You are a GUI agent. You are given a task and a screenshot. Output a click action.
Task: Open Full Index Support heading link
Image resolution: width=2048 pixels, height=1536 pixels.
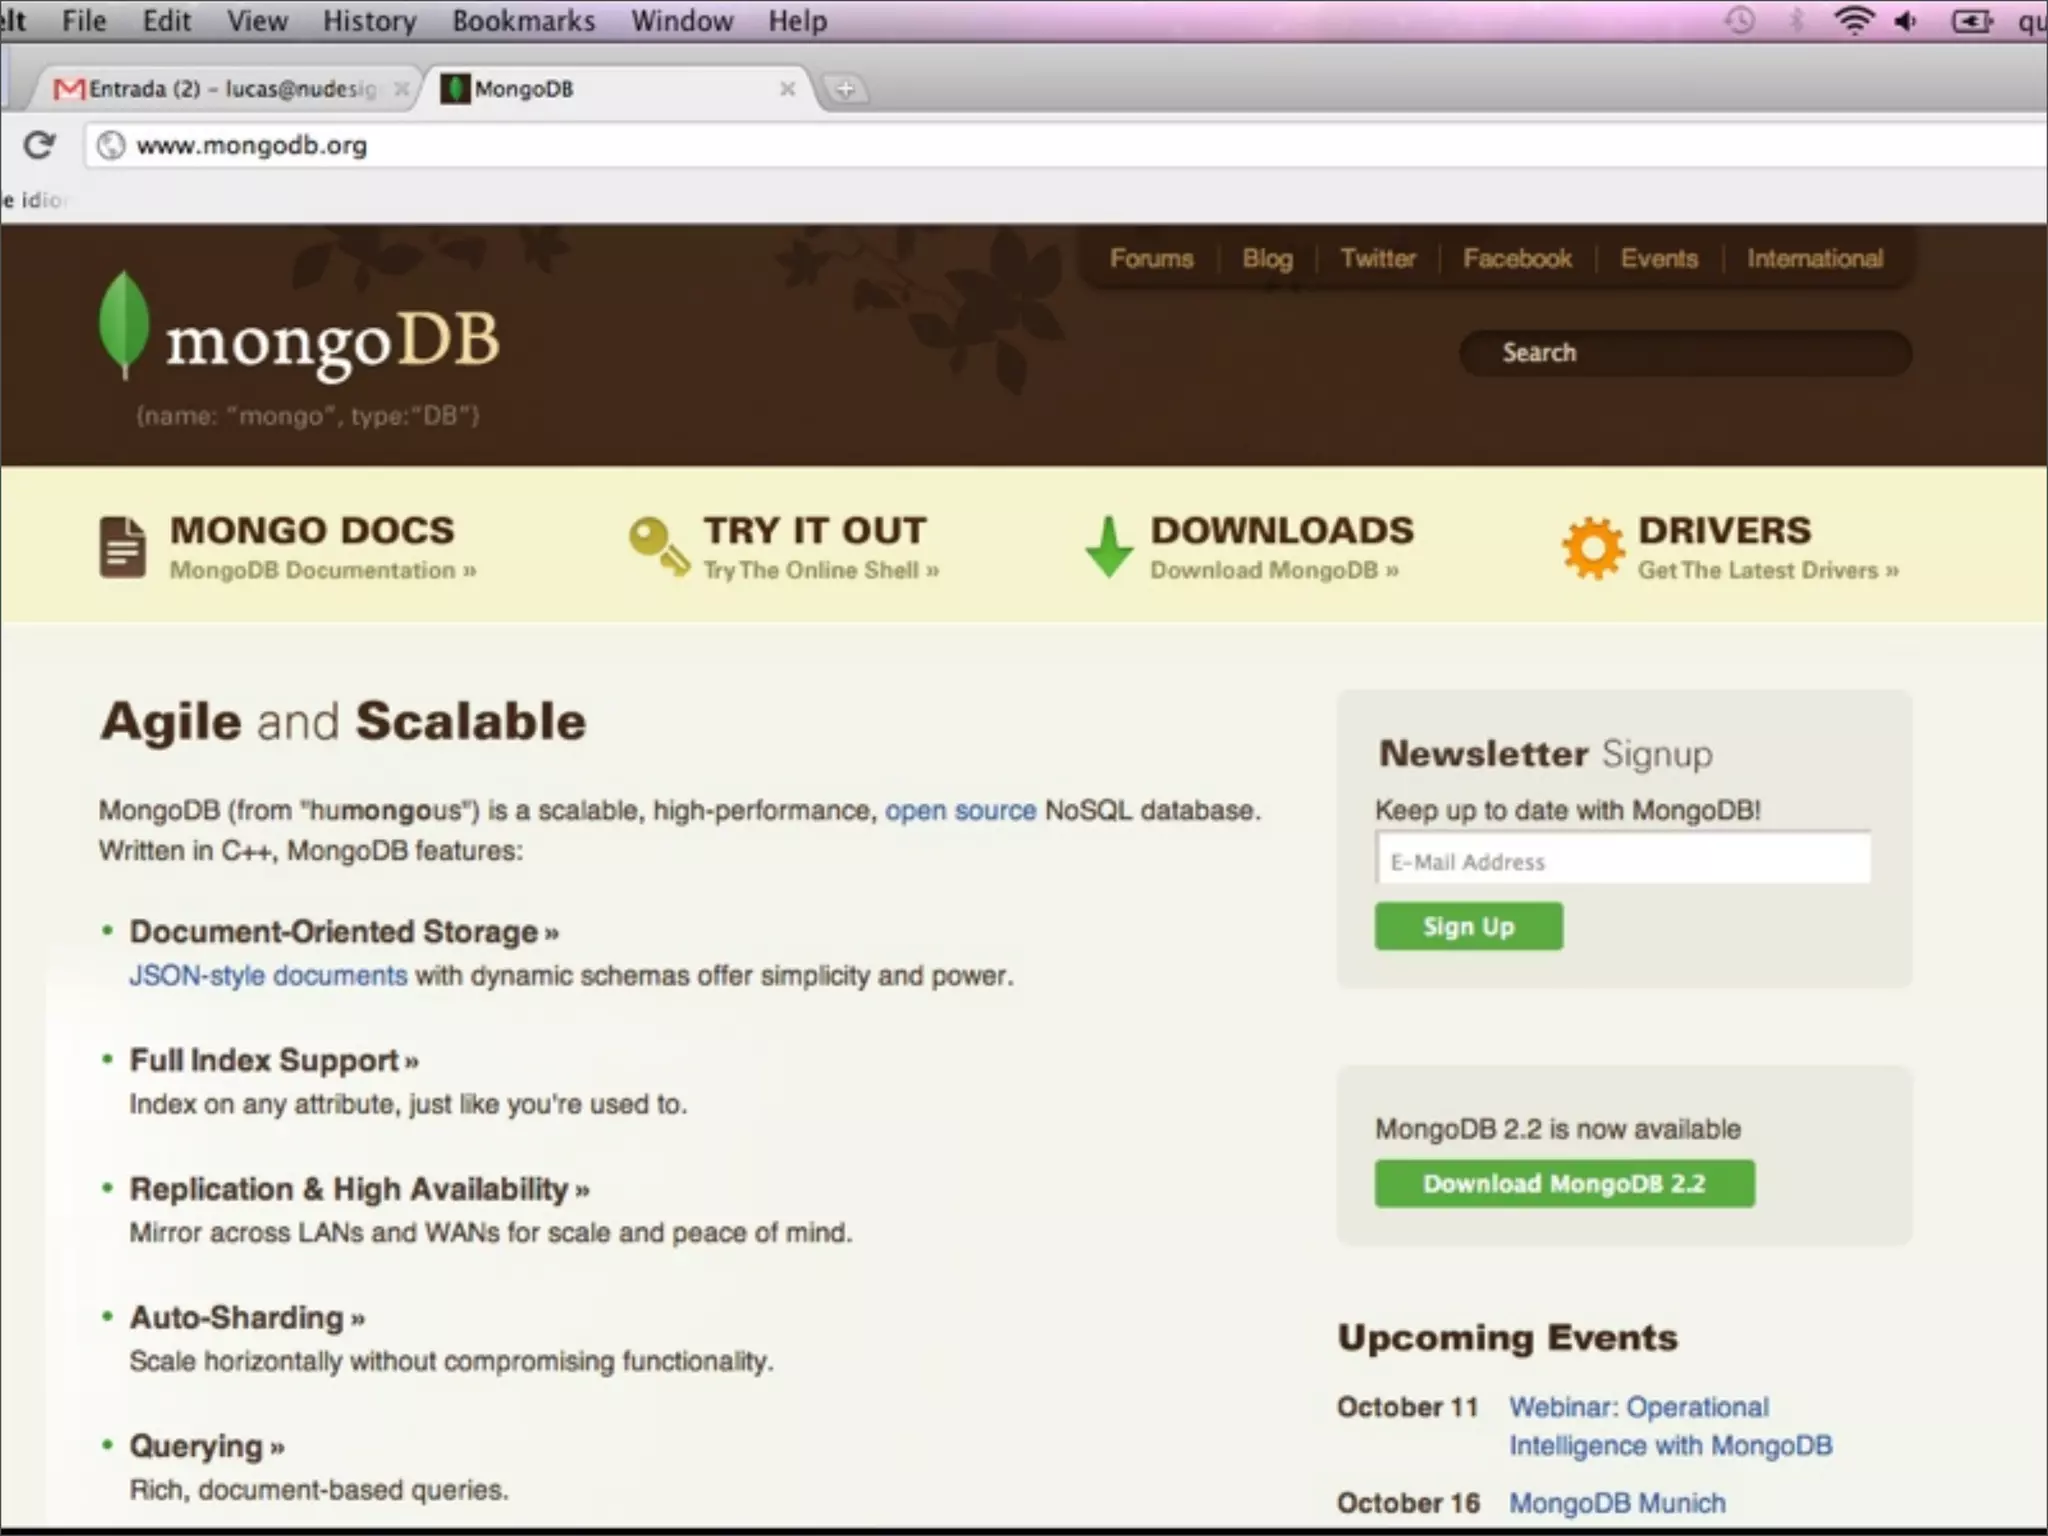point(274,1061)
